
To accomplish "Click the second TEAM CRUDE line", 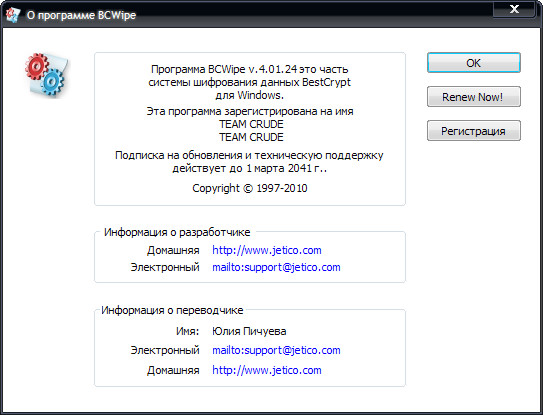I will point(251,137).
